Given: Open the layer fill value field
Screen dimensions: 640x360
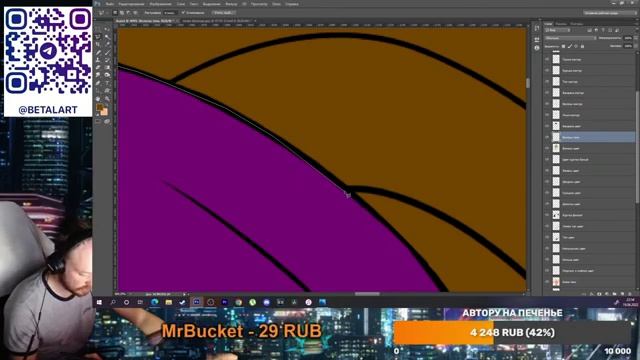Looking at the screenshot, I should (x=628, y=46).
